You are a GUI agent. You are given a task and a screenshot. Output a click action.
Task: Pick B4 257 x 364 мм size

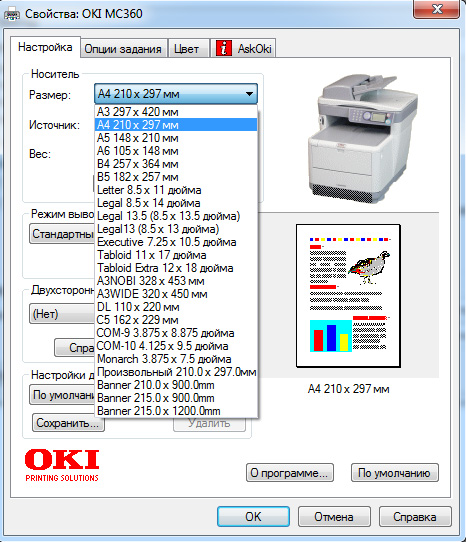[176, 164]
